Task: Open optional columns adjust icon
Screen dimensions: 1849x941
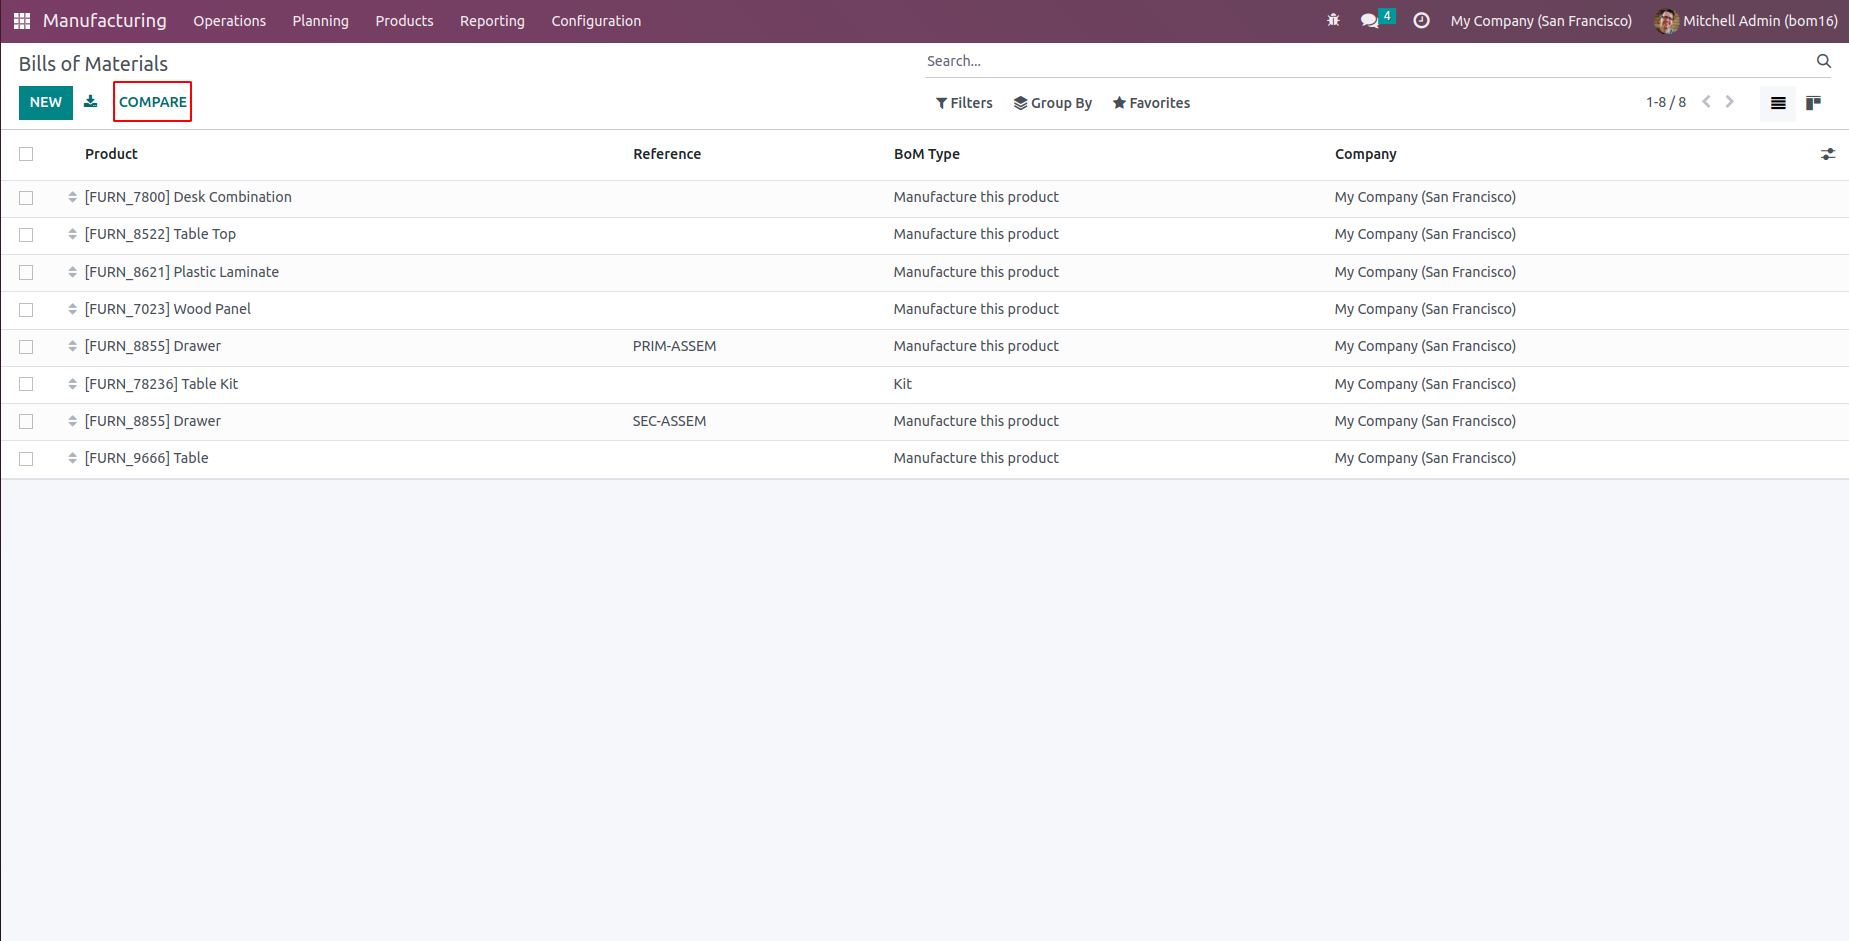Action: (x=1827, y=154)
